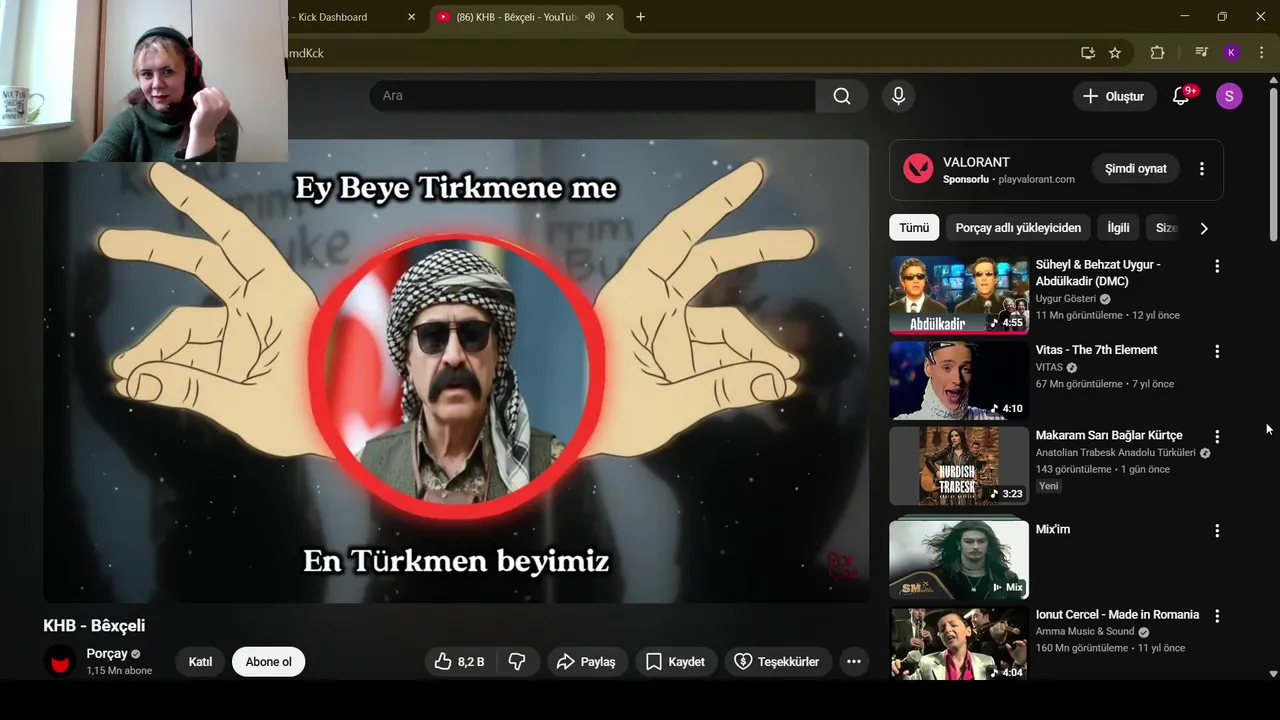The height and width of the screenshot is (720, 1280).
Task: Open options for Mix'im playlist
Action: [1217, 531]
